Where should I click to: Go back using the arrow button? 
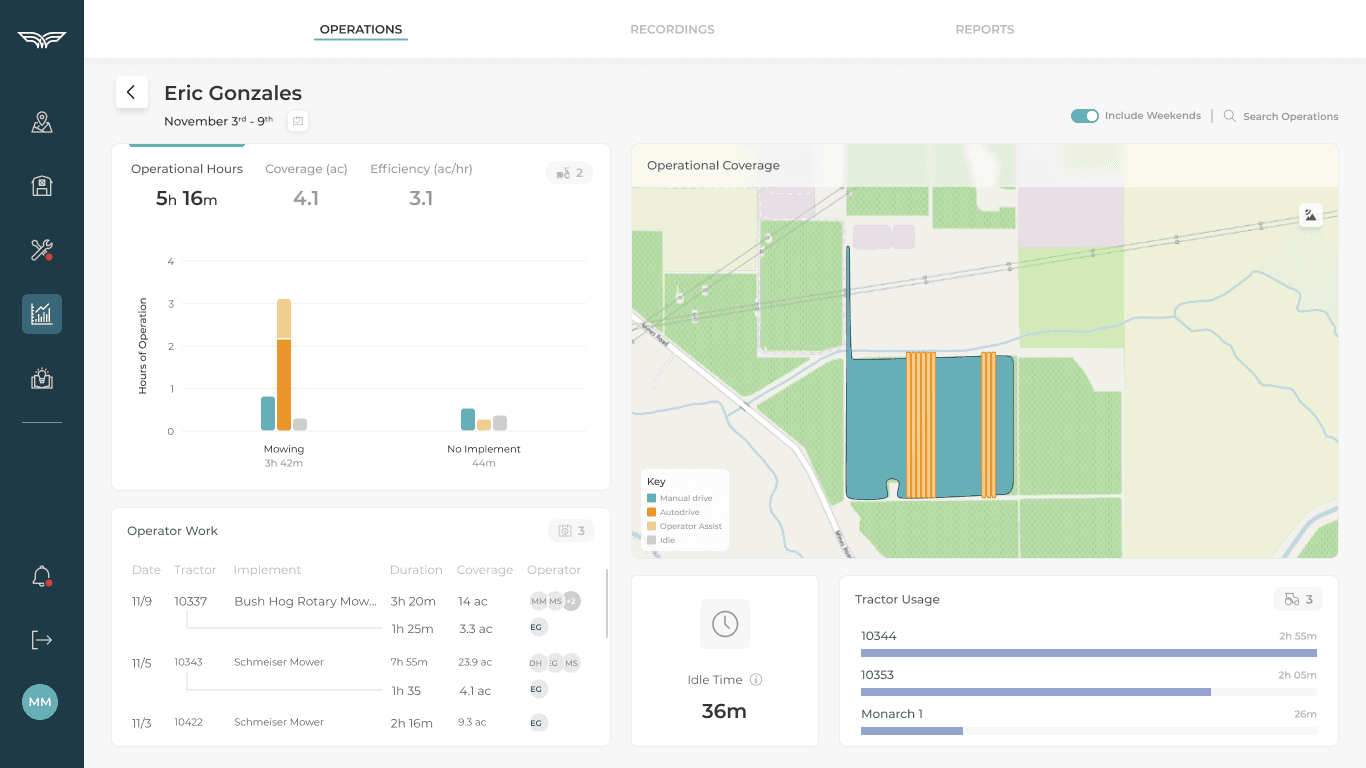(x=131, y=92)
